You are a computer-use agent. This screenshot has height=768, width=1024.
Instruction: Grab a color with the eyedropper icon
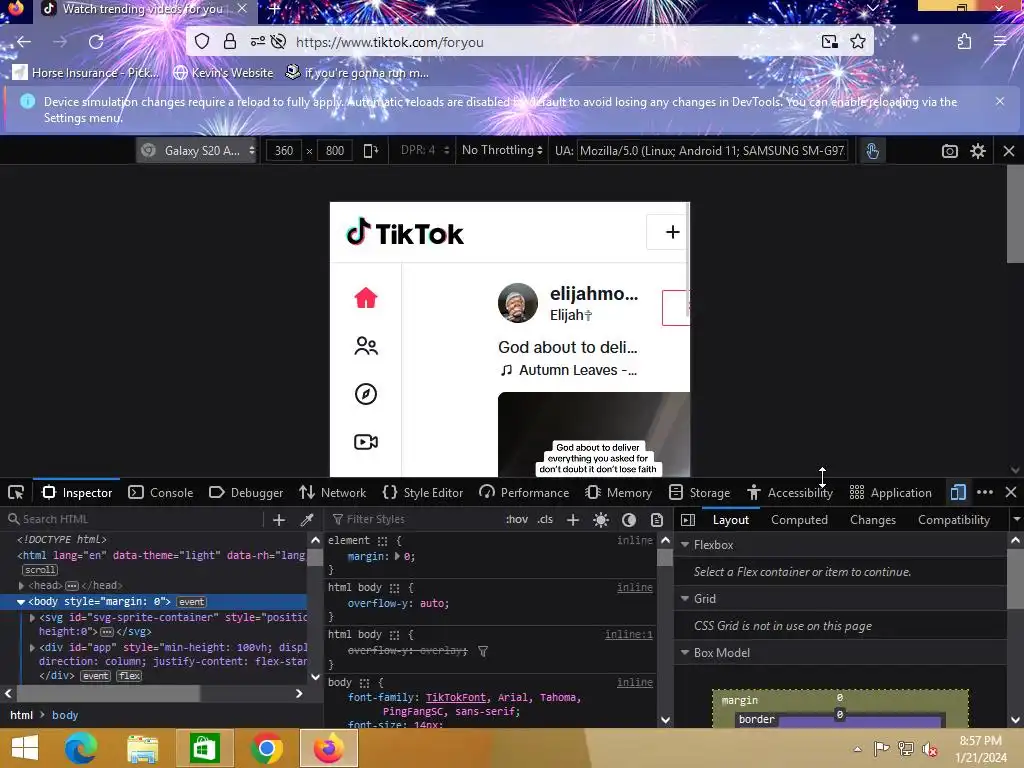(306, 520)
